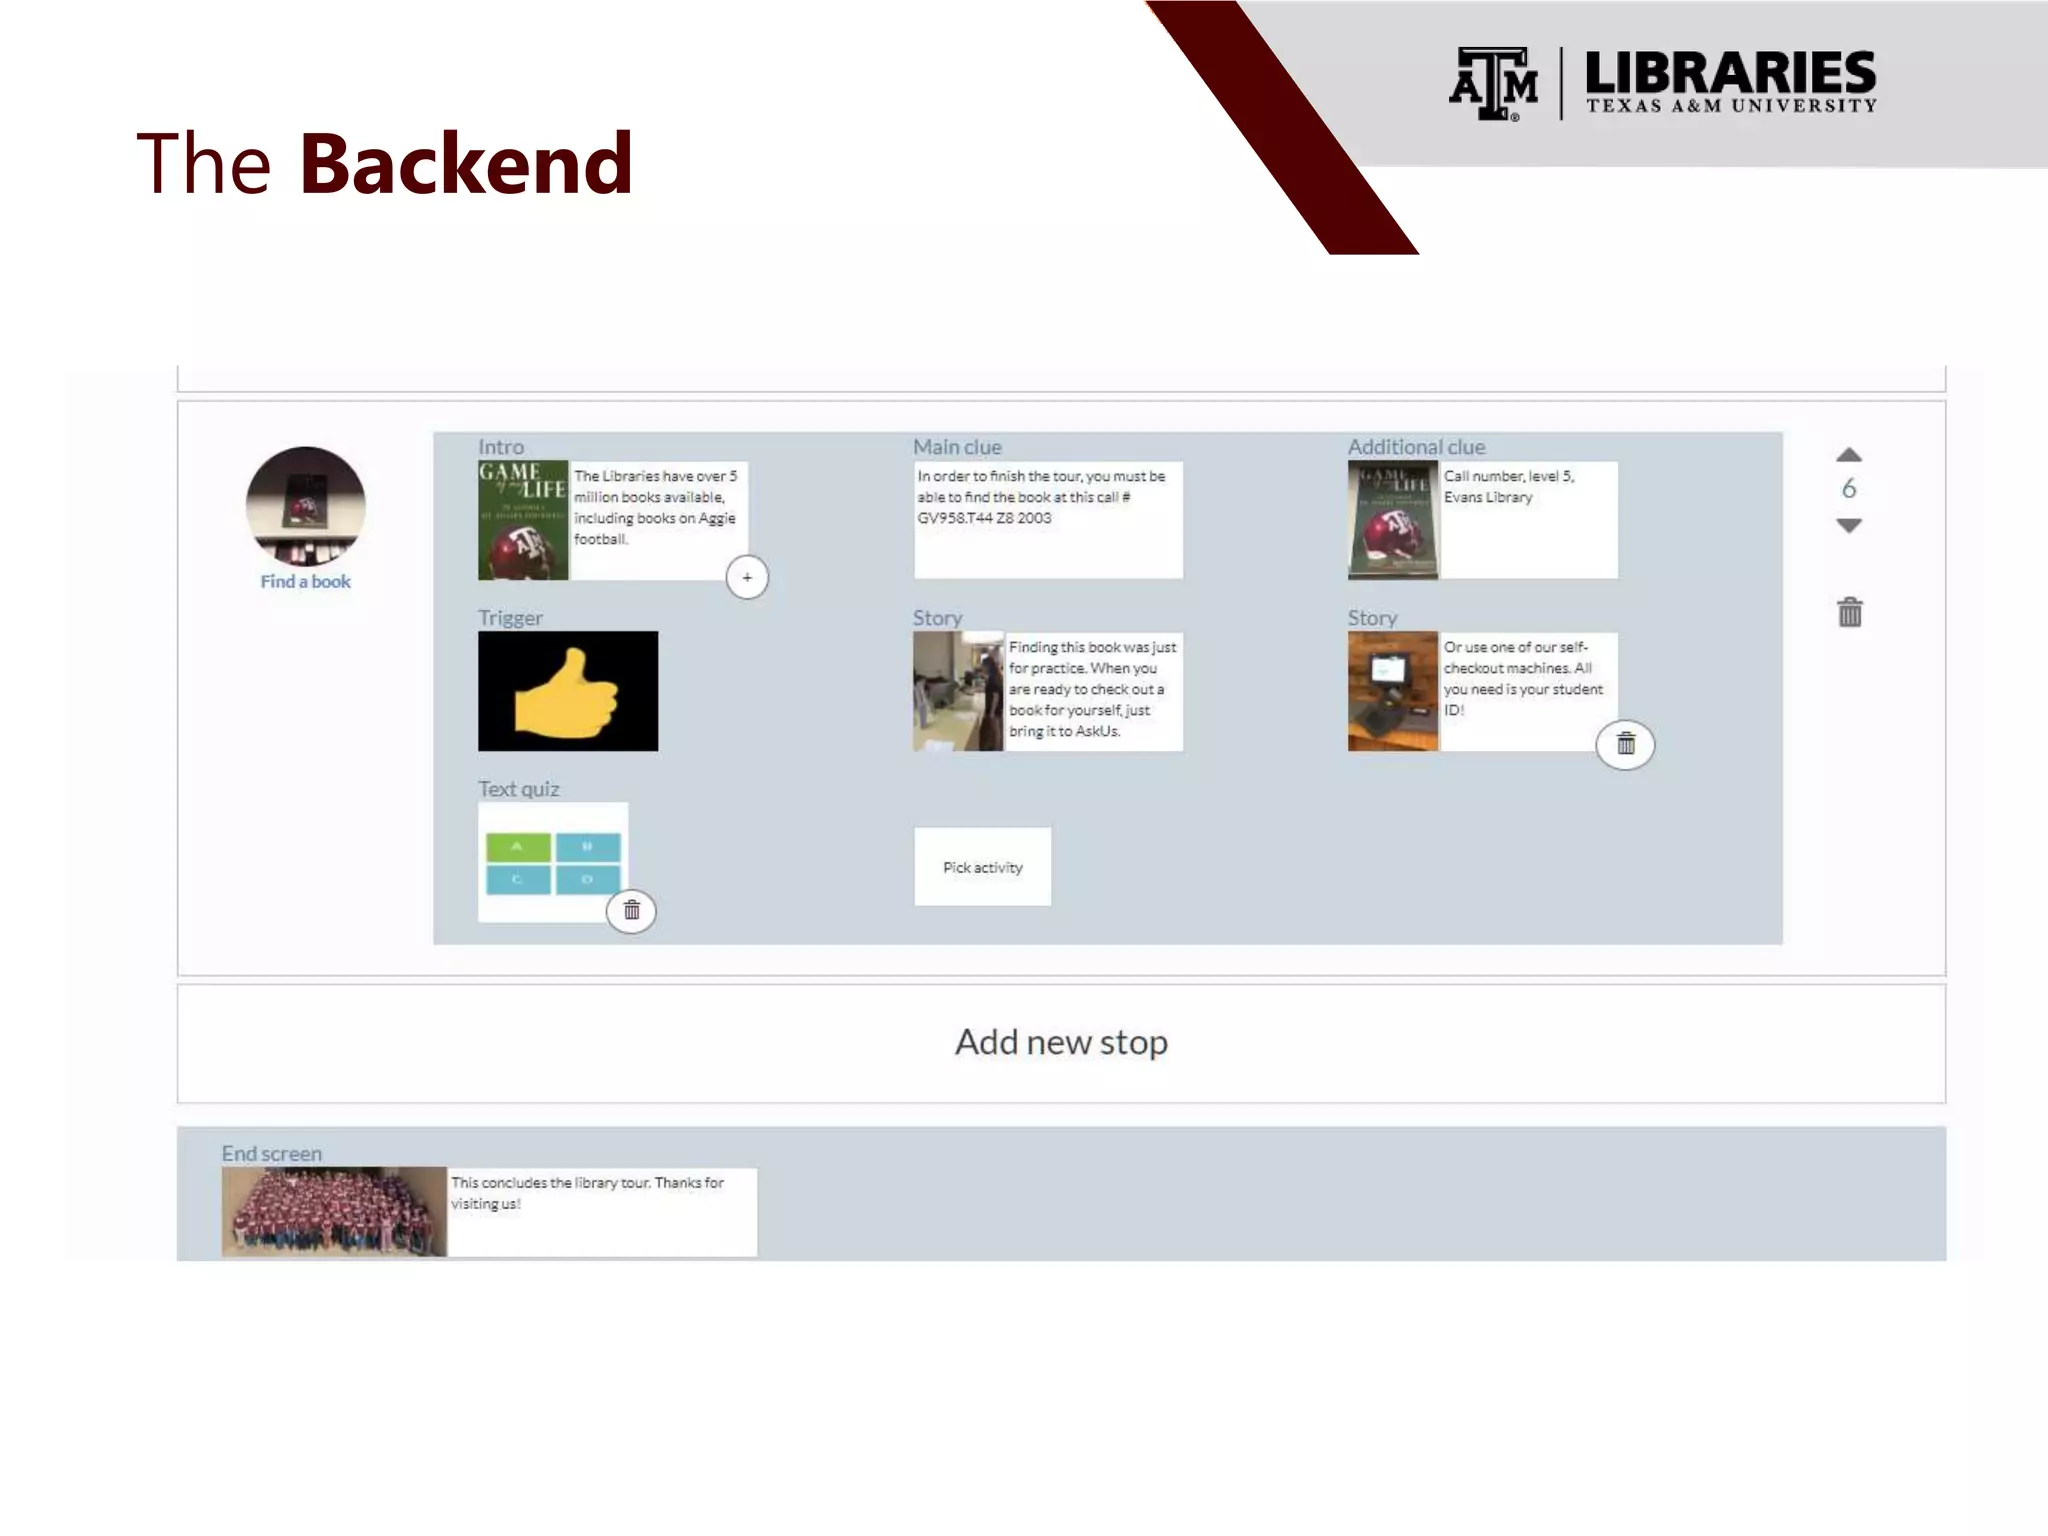Viewport: 2048px width, 1536px height.
Task: Click the plus icon on Intro card
Action: [x=747, y=577]
